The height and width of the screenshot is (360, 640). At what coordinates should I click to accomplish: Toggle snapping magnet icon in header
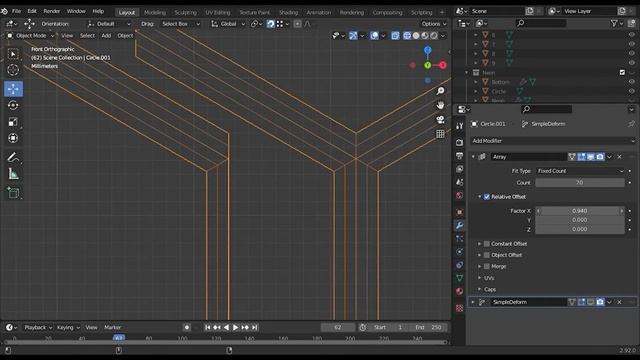tap(271, 24)
